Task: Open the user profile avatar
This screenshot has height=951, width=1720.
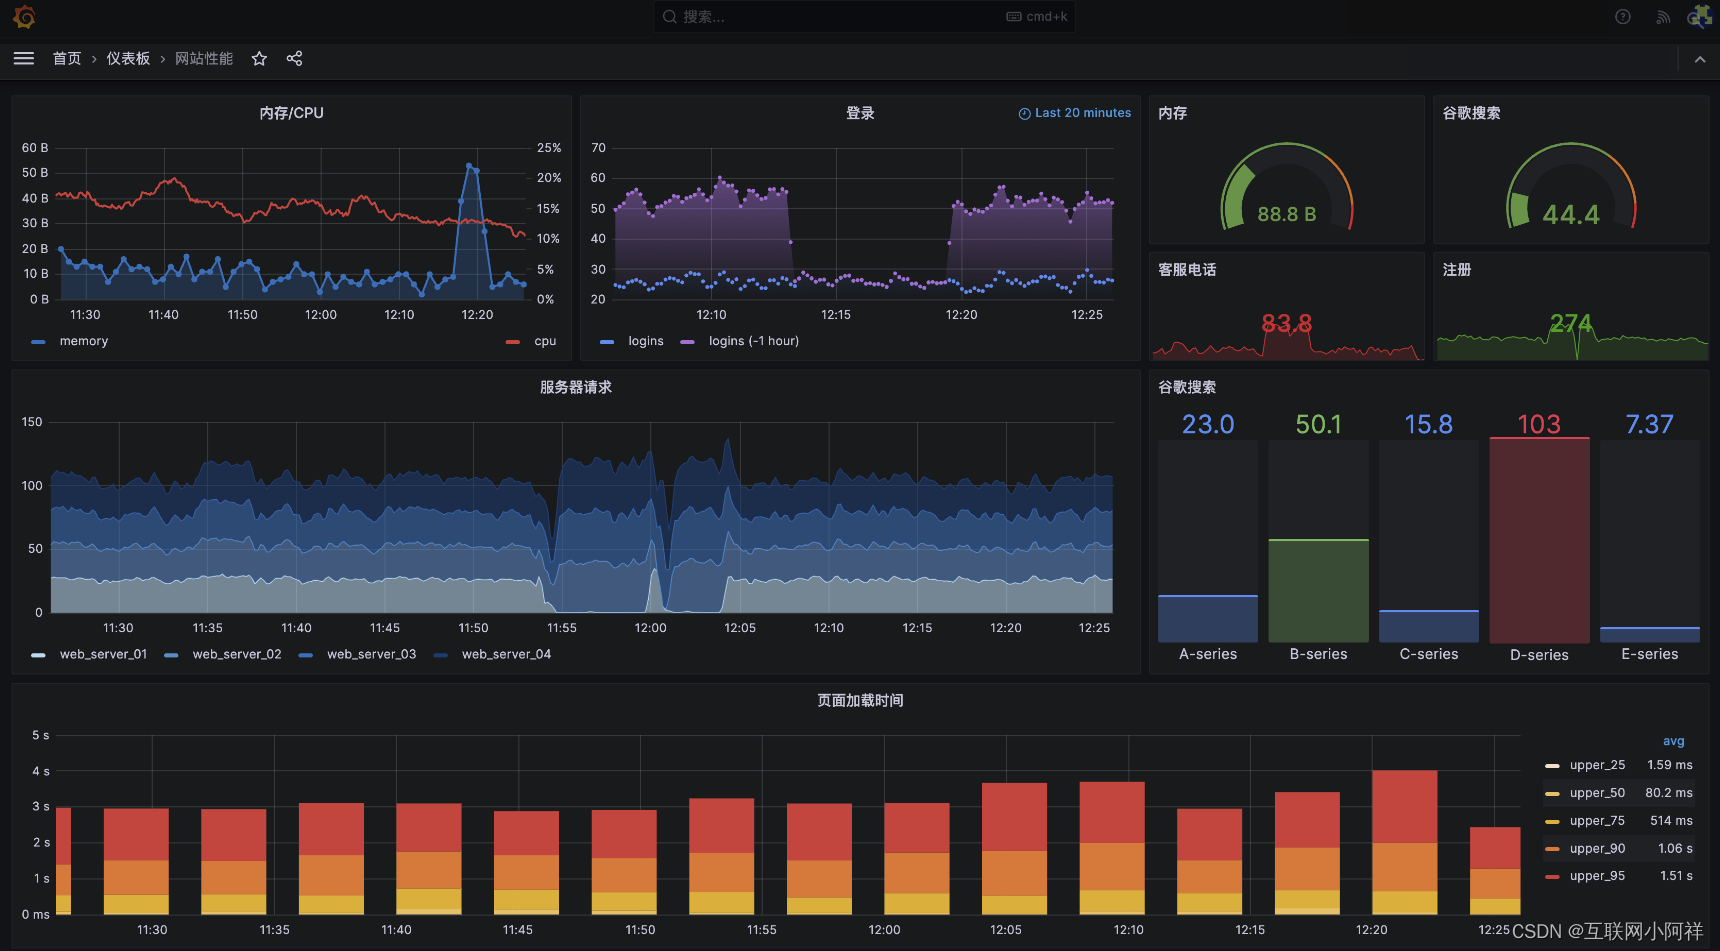Action: (x=1700, y=17)
